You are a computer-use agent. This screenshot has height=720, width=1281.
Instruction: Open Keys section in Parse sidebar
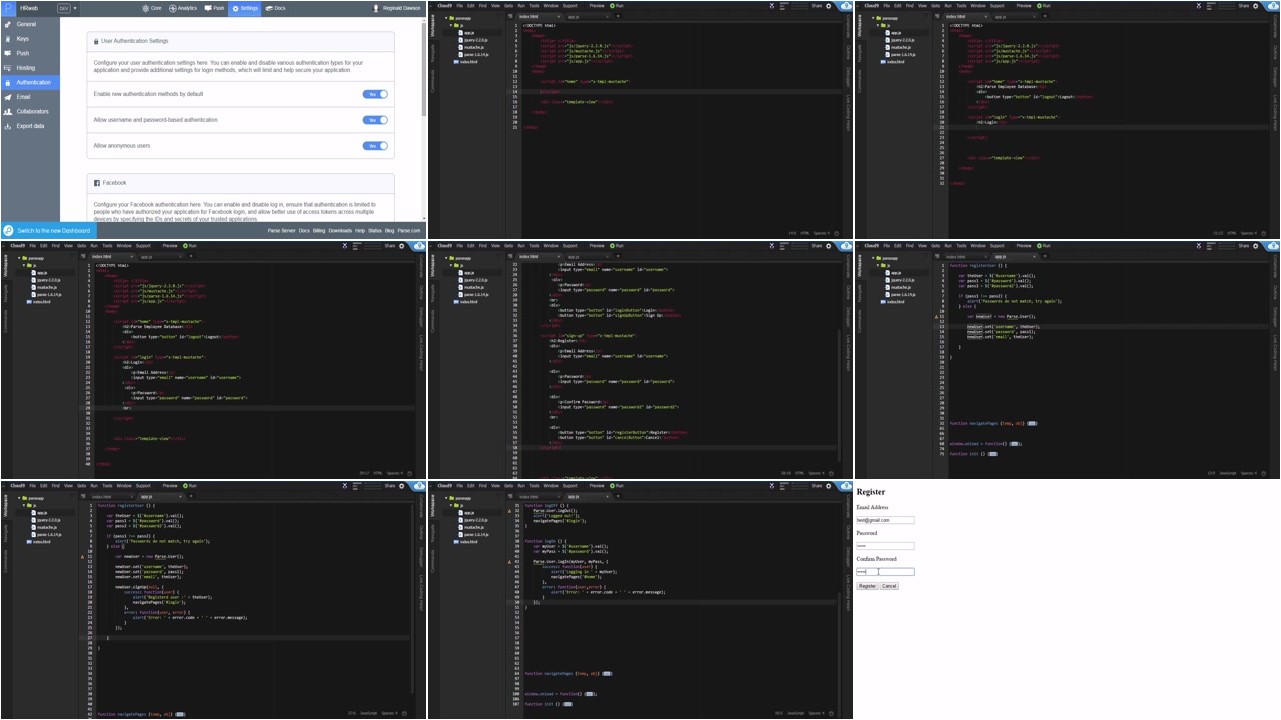tap(30, 38)
